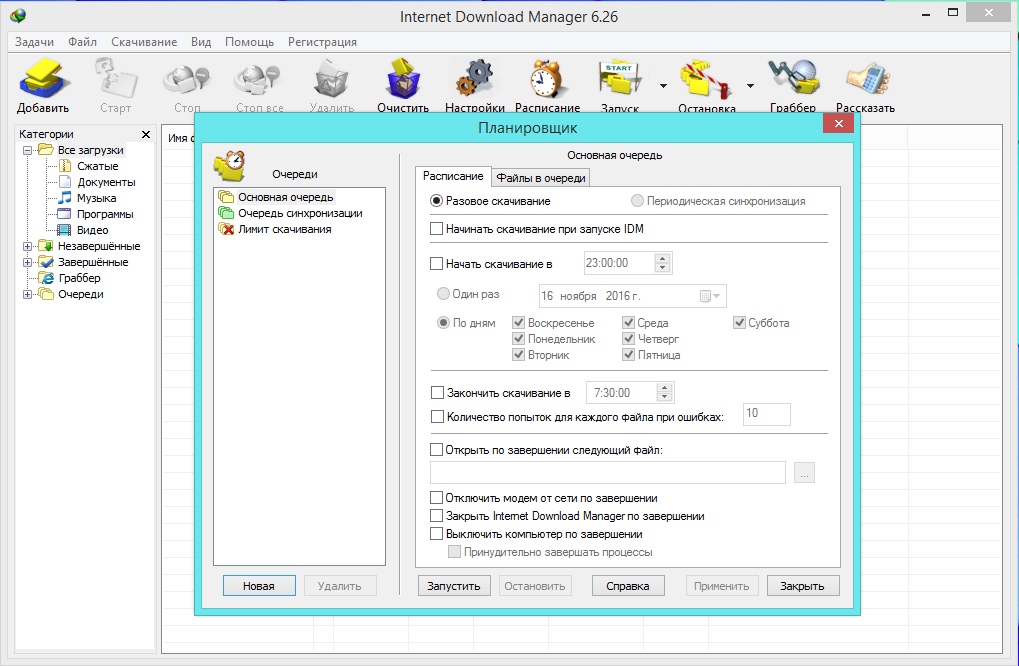
Task: Switch to Файлы в очереди tab
Action: coord(541,177)
